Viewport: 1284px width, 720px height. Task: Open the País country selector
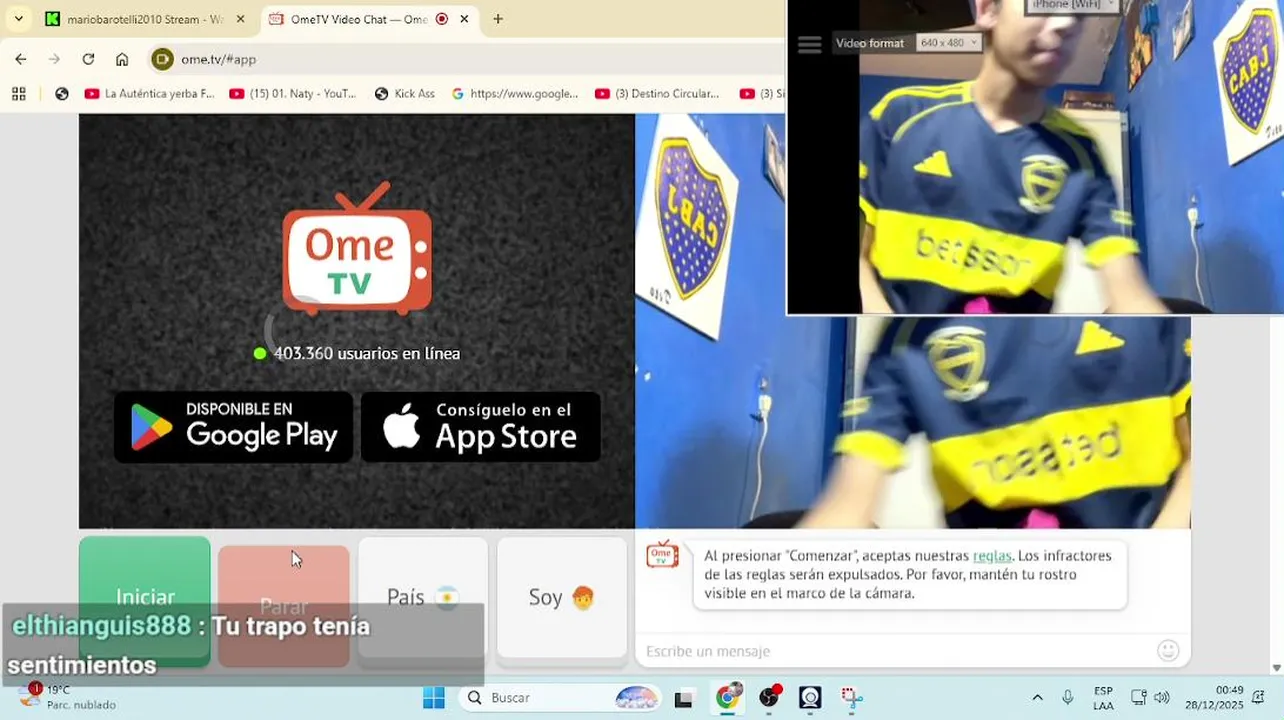423,597
